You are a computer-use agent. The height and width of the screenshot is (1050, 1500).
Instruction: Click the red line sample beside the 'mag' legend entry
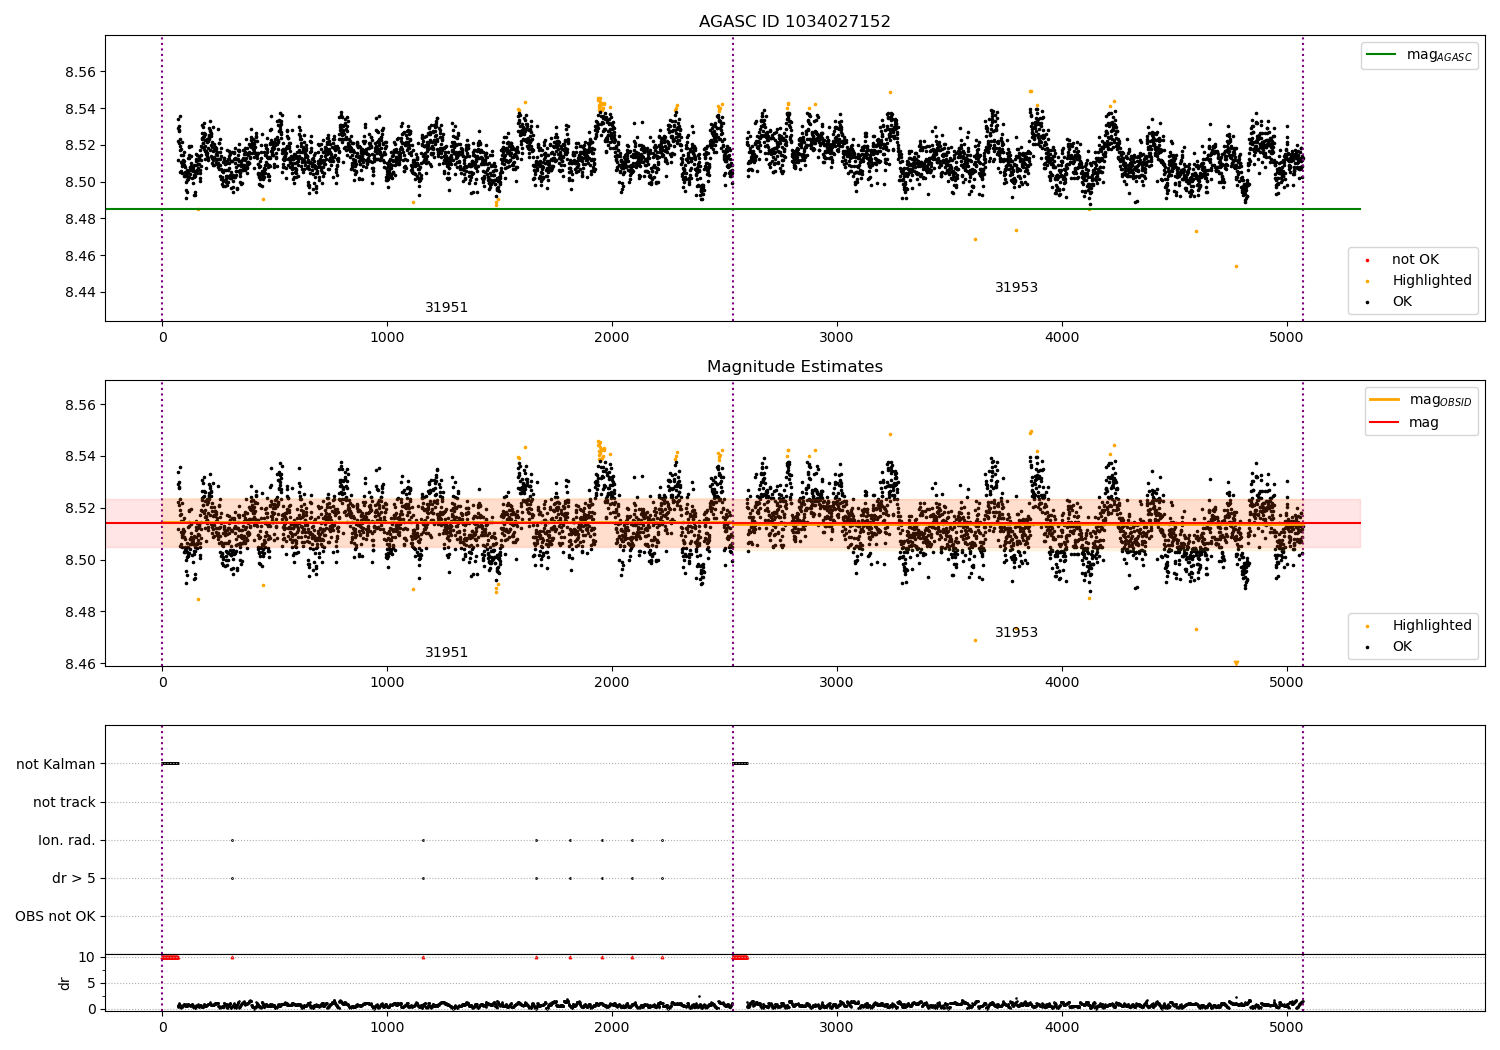(x=1385, y=422)
